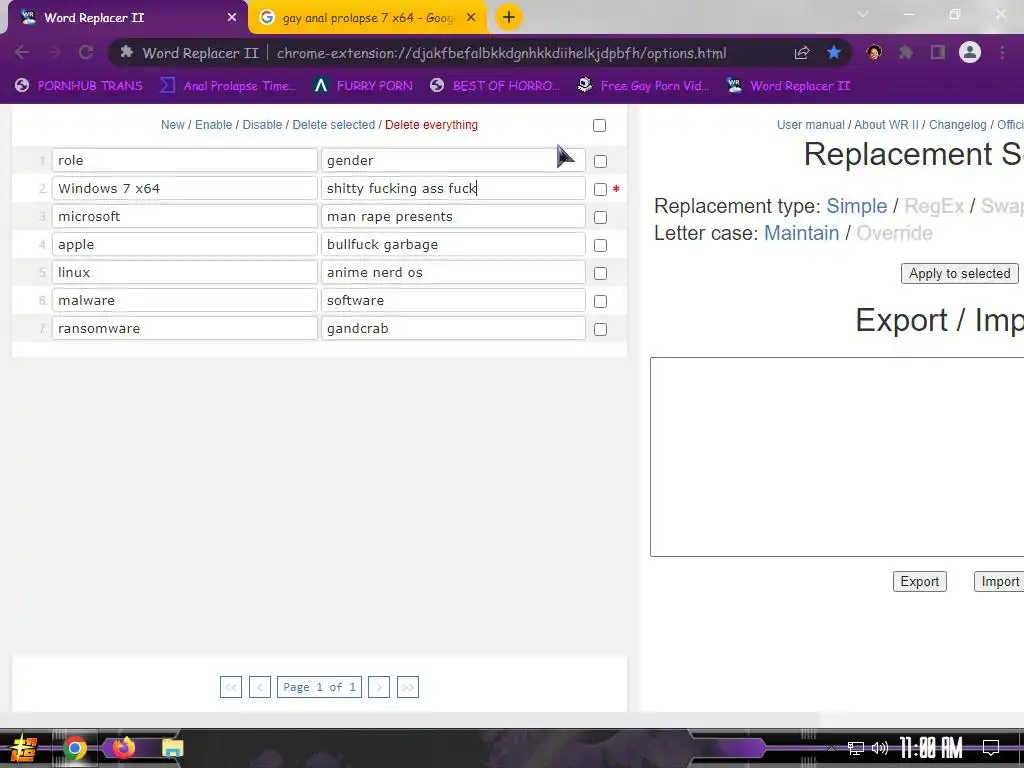Click the Enable link
Screen dimensions: 1024x768
[214, 125]
